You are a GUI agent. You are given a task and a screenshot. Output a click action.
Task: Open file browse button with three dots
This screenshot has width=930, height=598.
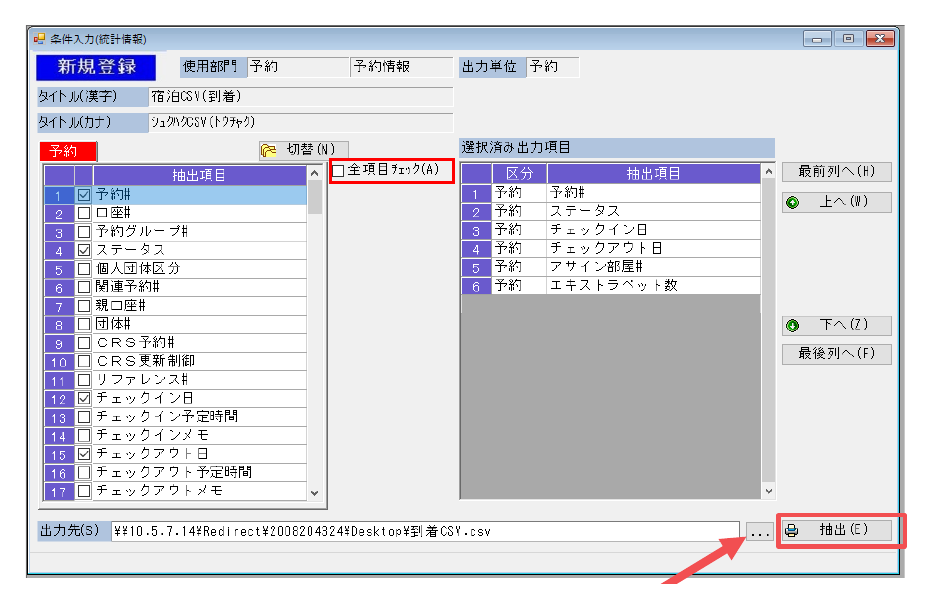[760, 532]
